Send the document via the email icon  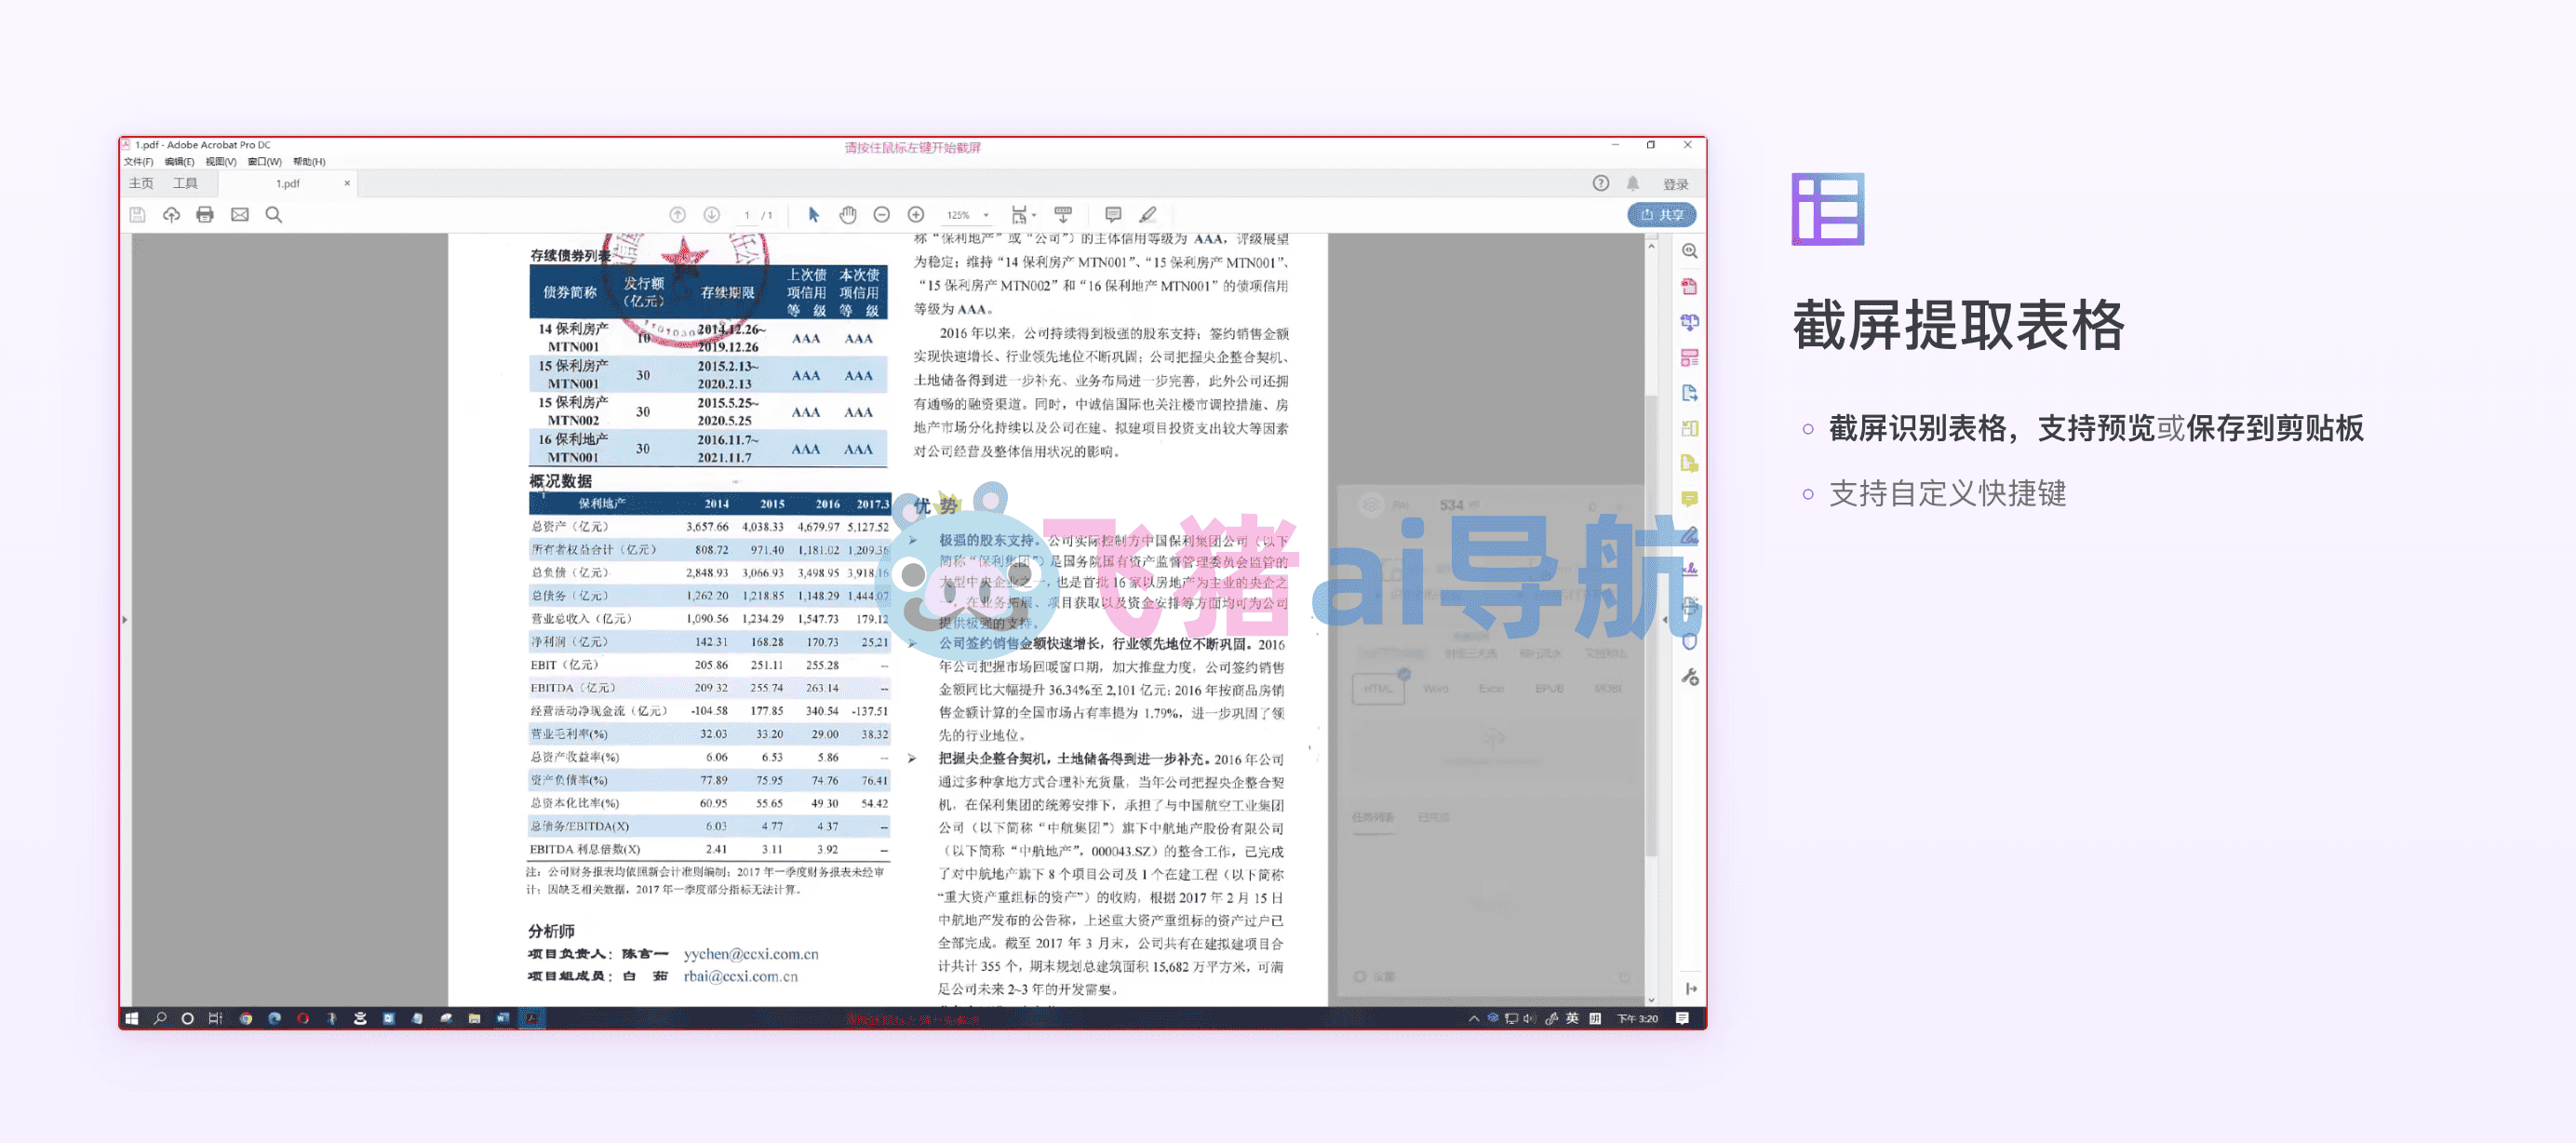[239, 214]
